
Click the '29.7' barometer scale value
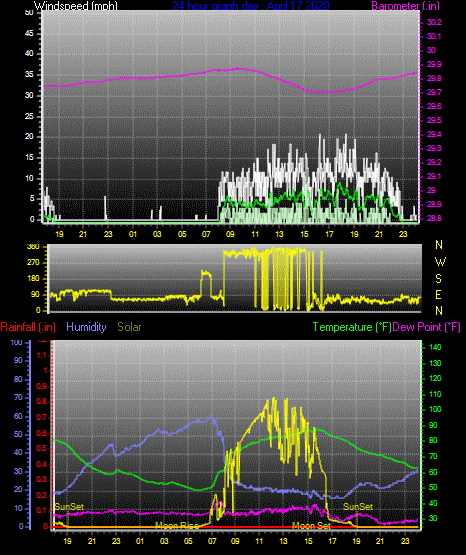[434, 92]
